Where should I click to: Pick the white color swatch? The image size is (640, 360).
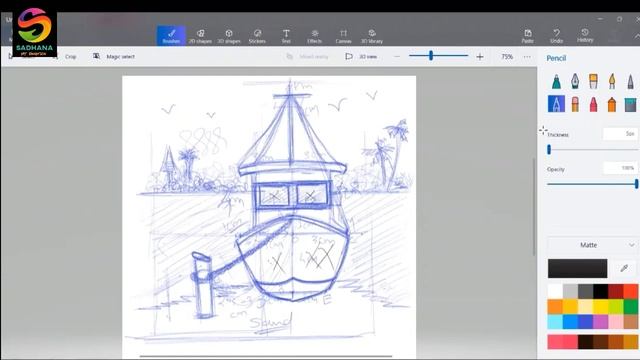(x=555, y=291)
